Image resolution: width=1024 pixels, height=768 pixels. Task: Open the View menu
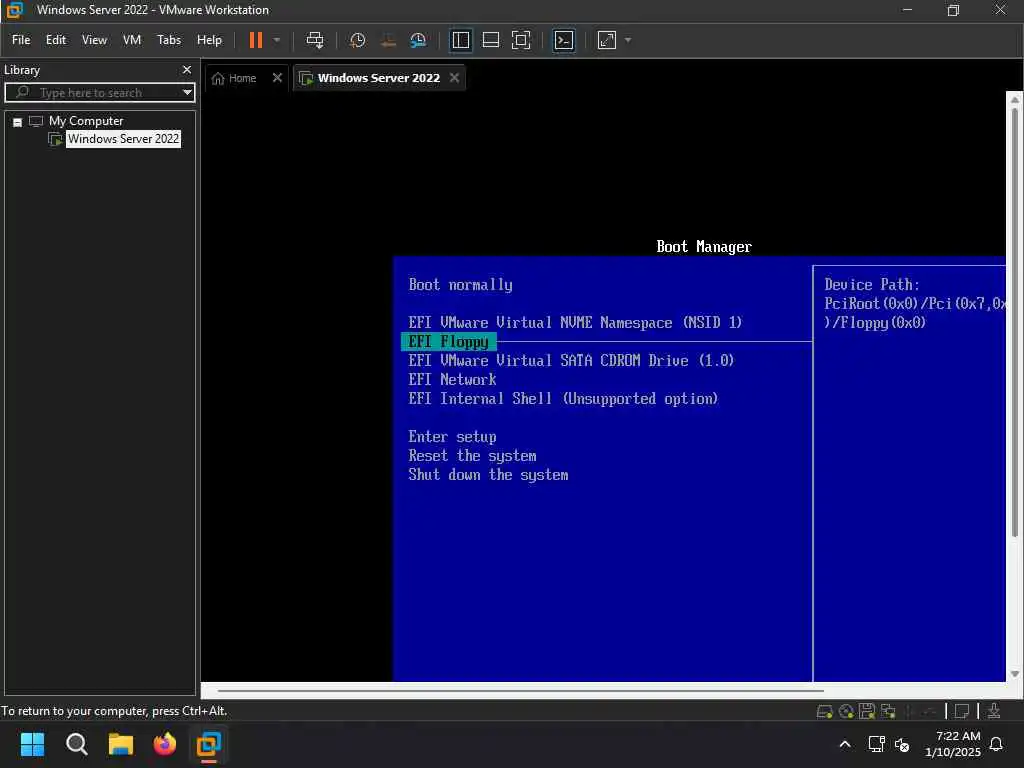(94, 40)
